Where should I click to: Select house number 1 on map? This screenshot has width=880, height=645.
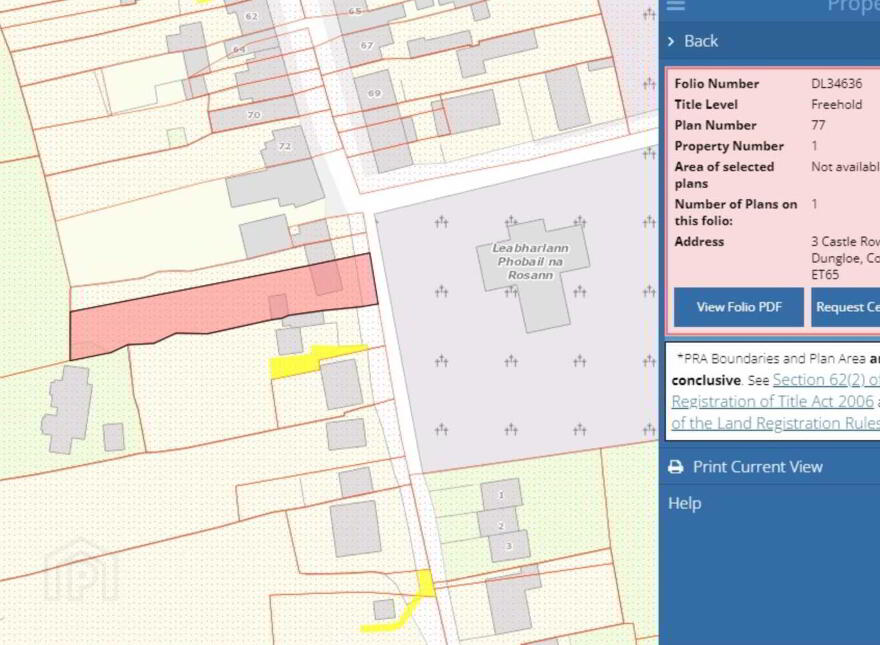click(501, 495)
